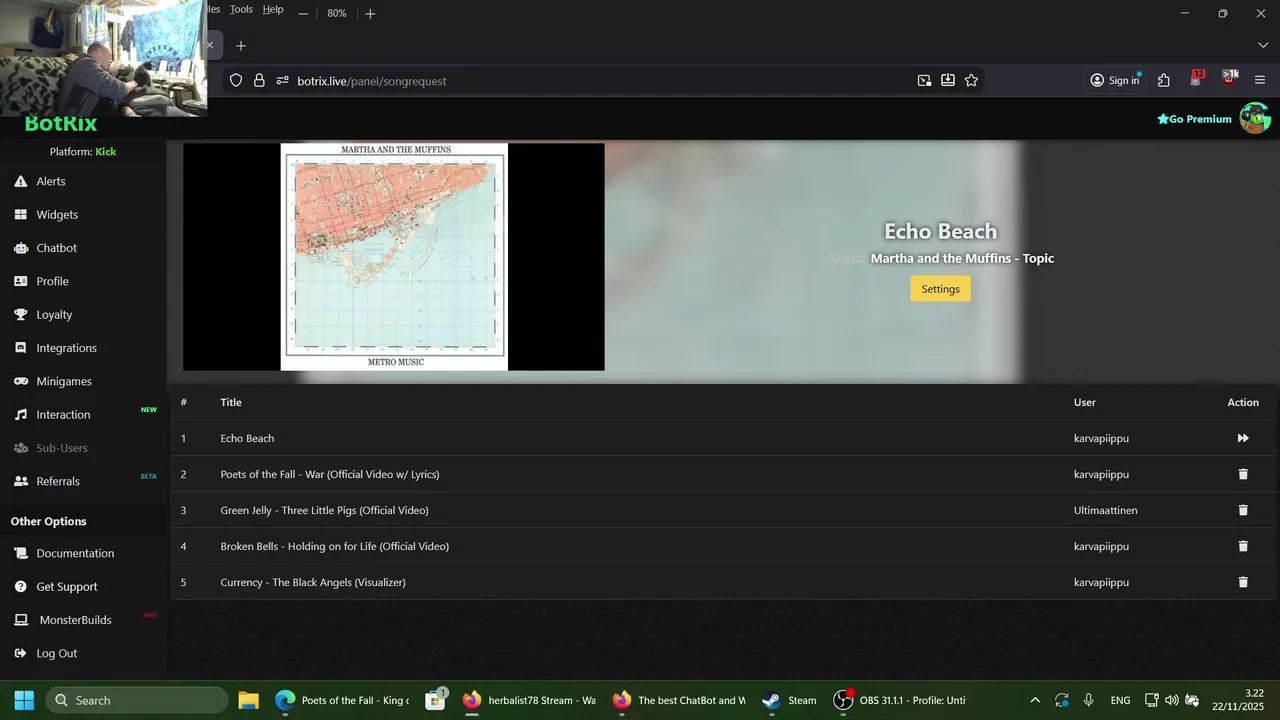1280x720 pixels.
Task: Click the Echo Beach album art video
Action: tap(394, 257)
